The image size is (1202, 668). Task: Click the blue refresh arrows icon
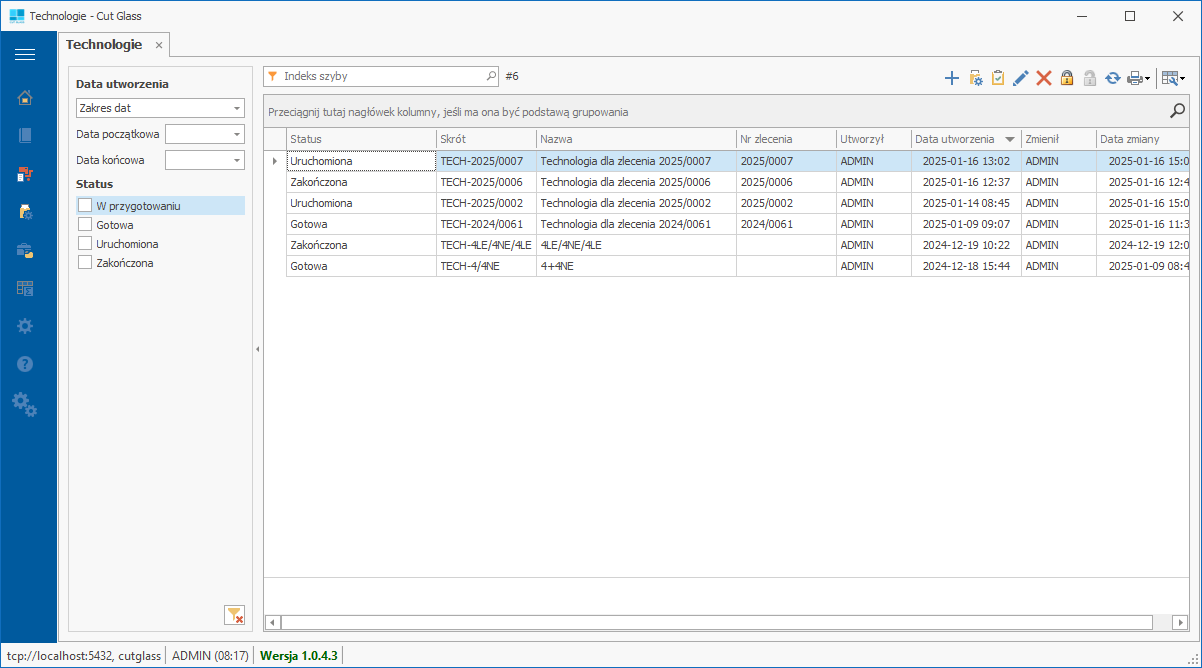coord(1113,78)
